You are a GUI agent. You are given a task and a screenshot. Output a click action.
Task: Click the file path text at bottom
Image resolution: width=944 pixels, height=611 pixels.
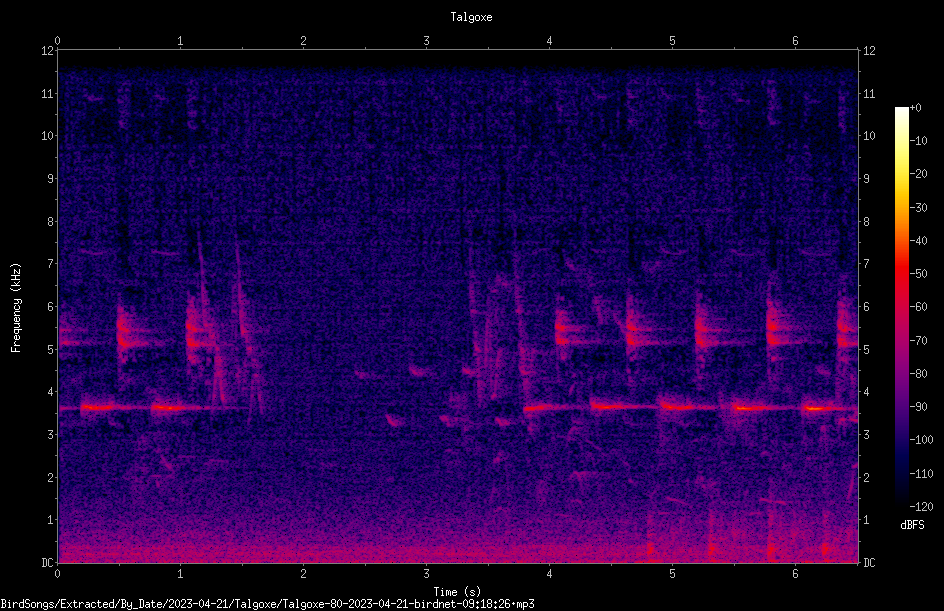tap(267, 604)
